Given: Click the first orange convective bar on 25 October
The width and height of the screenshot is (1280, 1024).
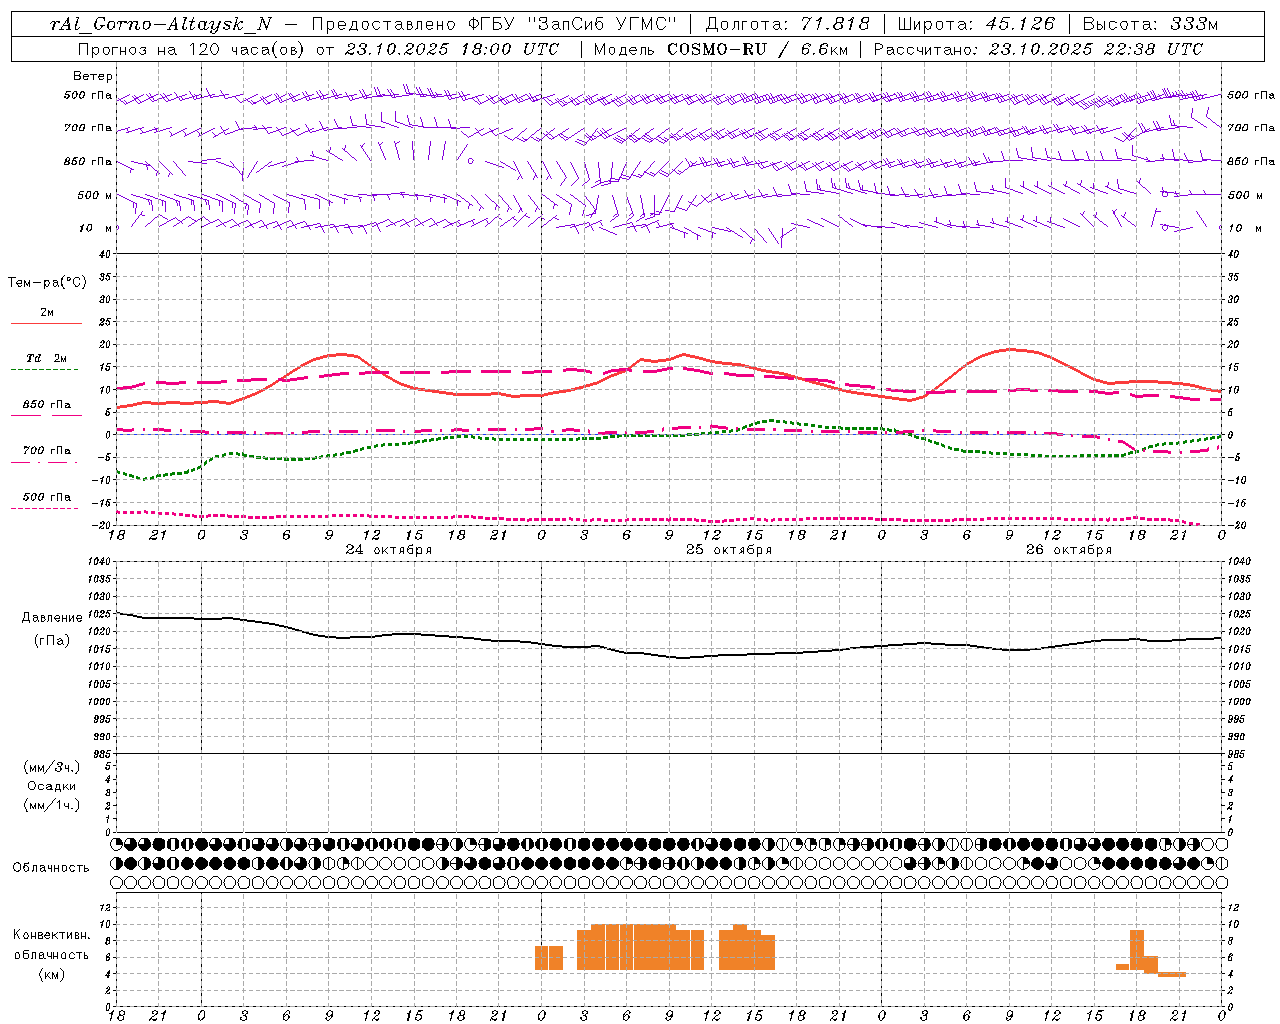Looking at the screenshot, I should click(542, 958).
